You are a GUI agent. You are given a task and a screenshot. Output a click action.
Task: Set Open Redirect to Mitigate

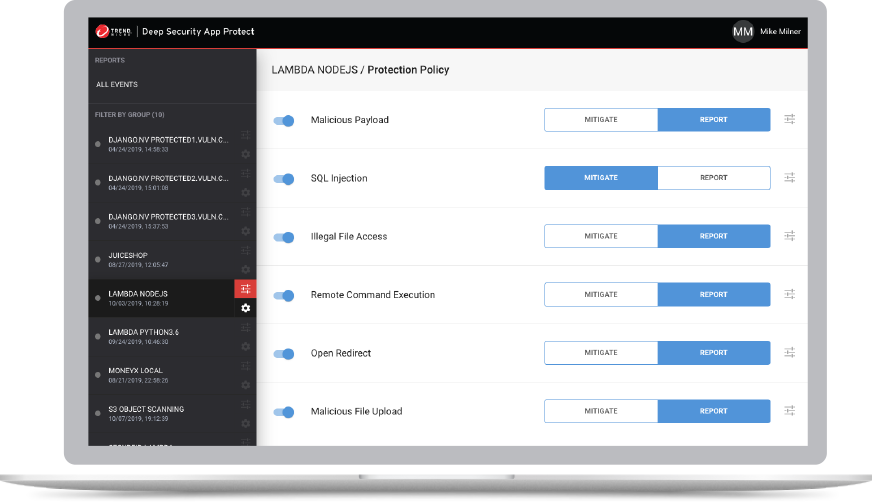coord(601,353)
